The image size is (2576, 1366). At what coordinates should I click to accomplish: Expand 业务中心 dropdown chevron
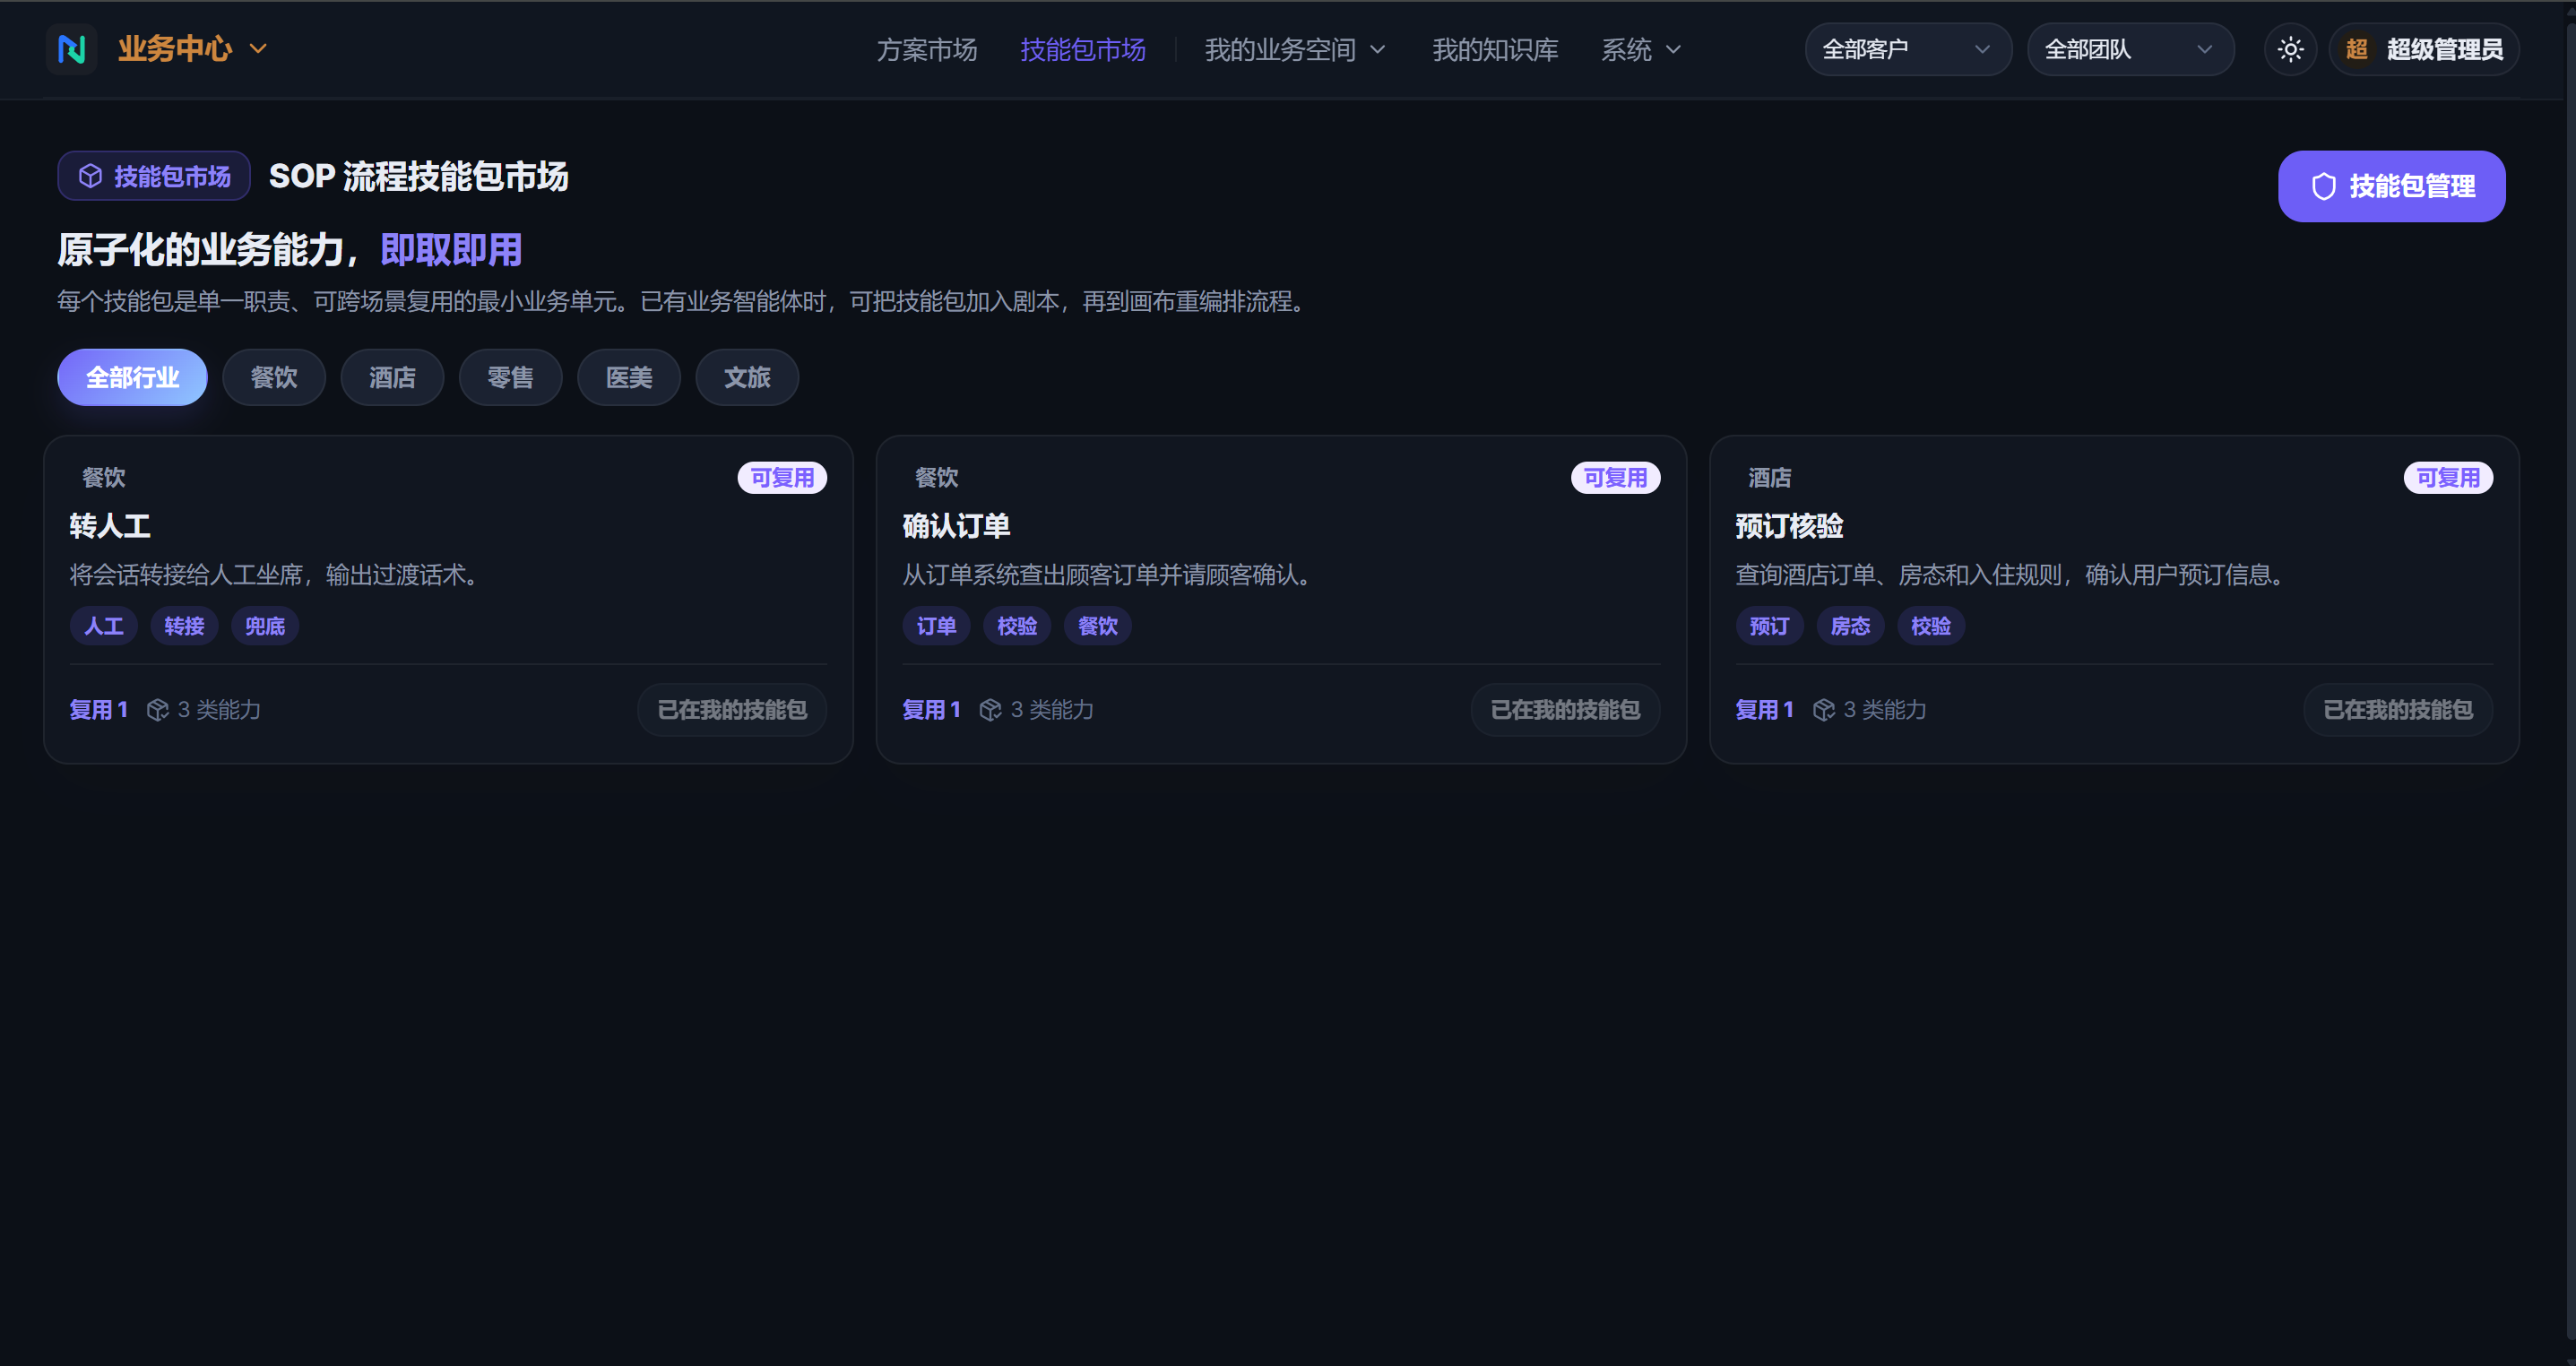pyautogui.click(x=258, y=49)
